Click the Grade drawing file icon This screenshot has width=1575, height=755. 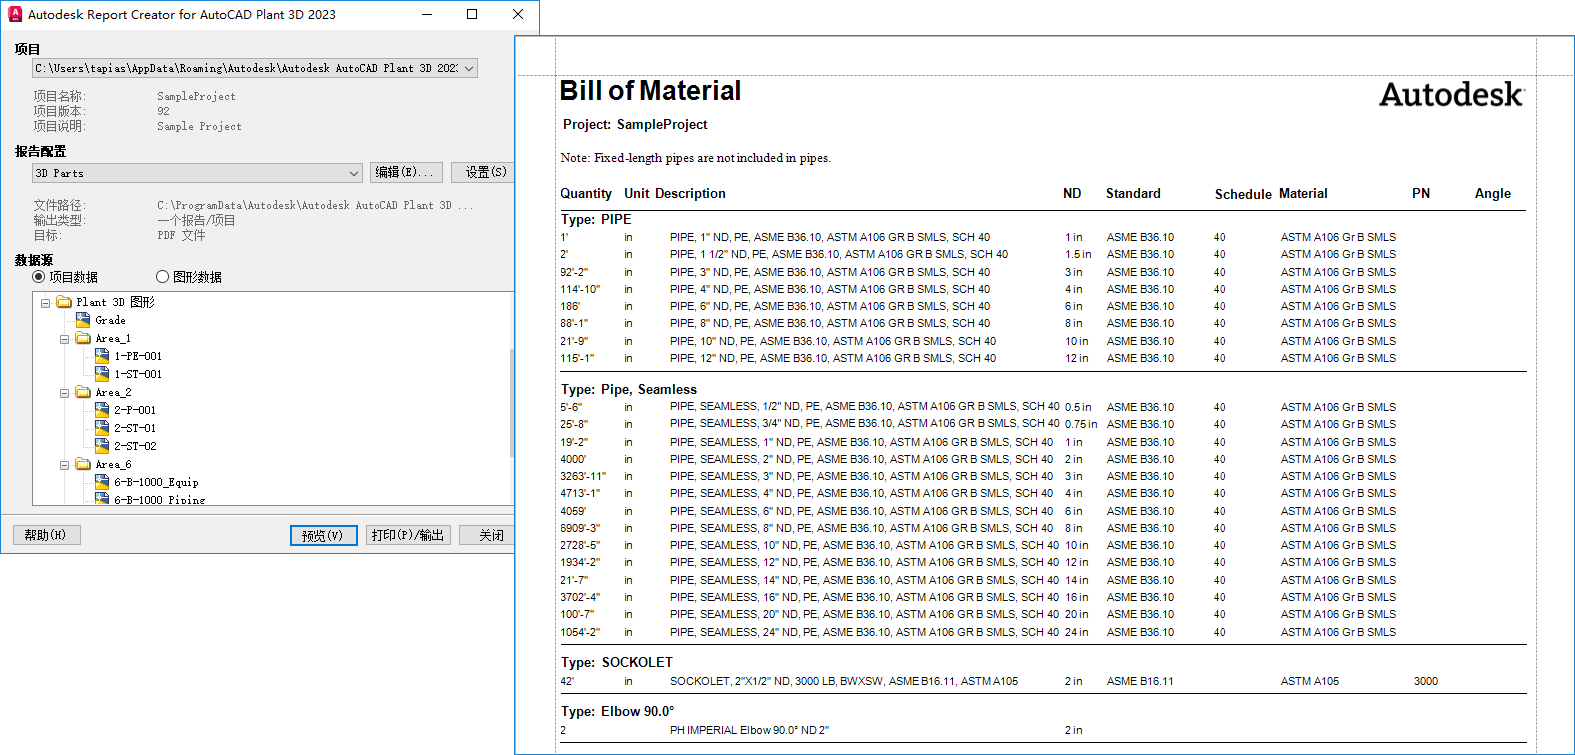tap(83, 320)
